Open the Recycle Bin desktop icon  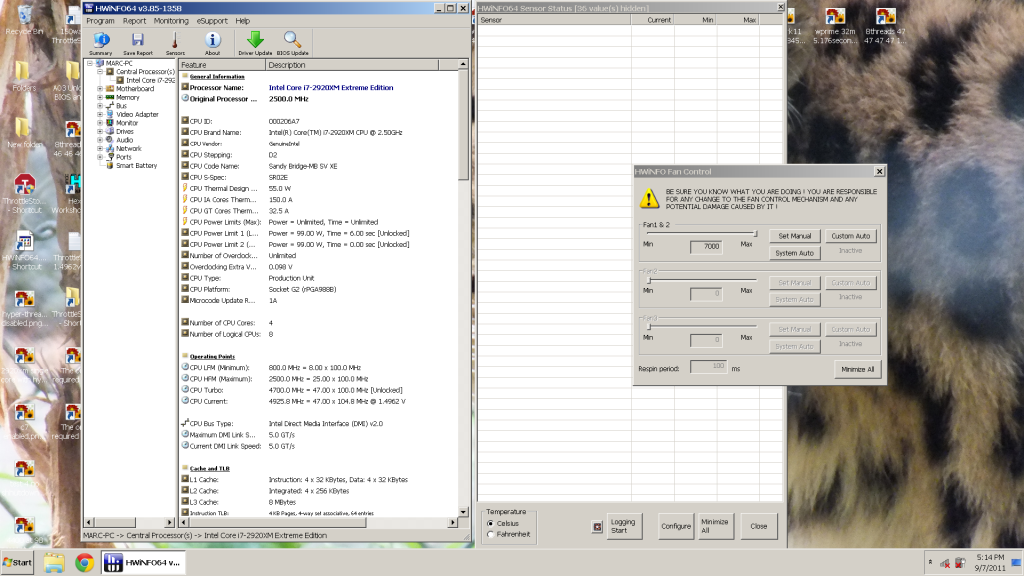click(x=24, y=20)
